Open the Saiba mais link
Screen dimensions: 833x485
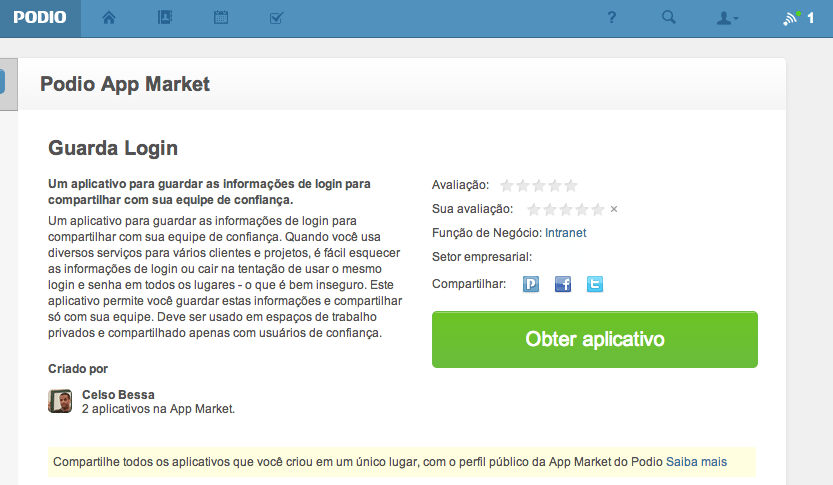(696, 462)
